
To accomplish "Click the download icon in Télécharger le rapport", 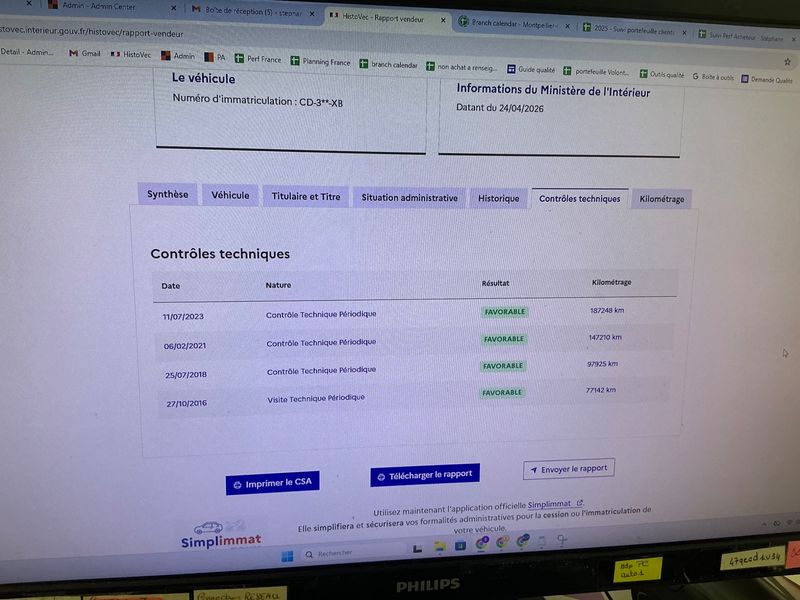I will [x=381, y=477].
